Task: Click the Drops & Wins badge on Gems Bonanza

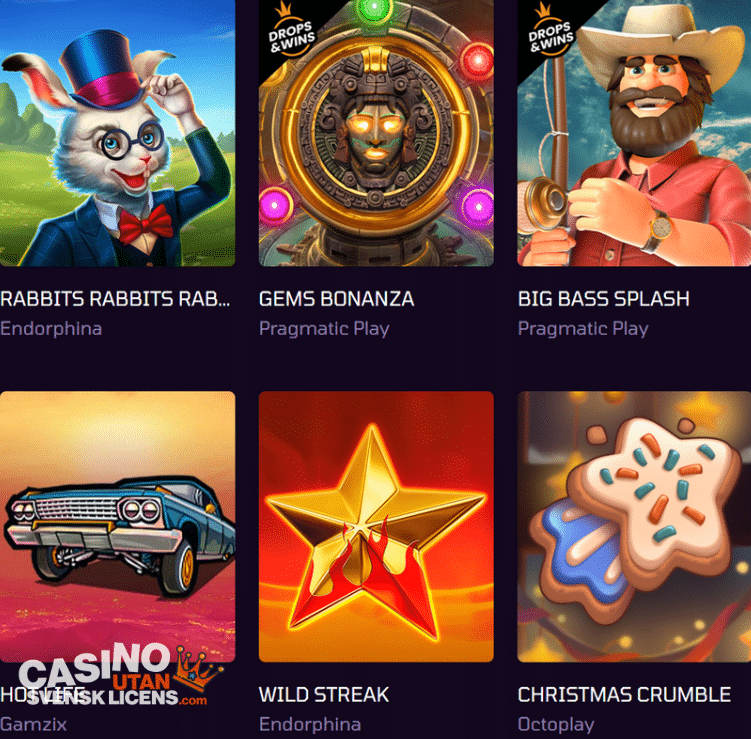Action: 289,32
